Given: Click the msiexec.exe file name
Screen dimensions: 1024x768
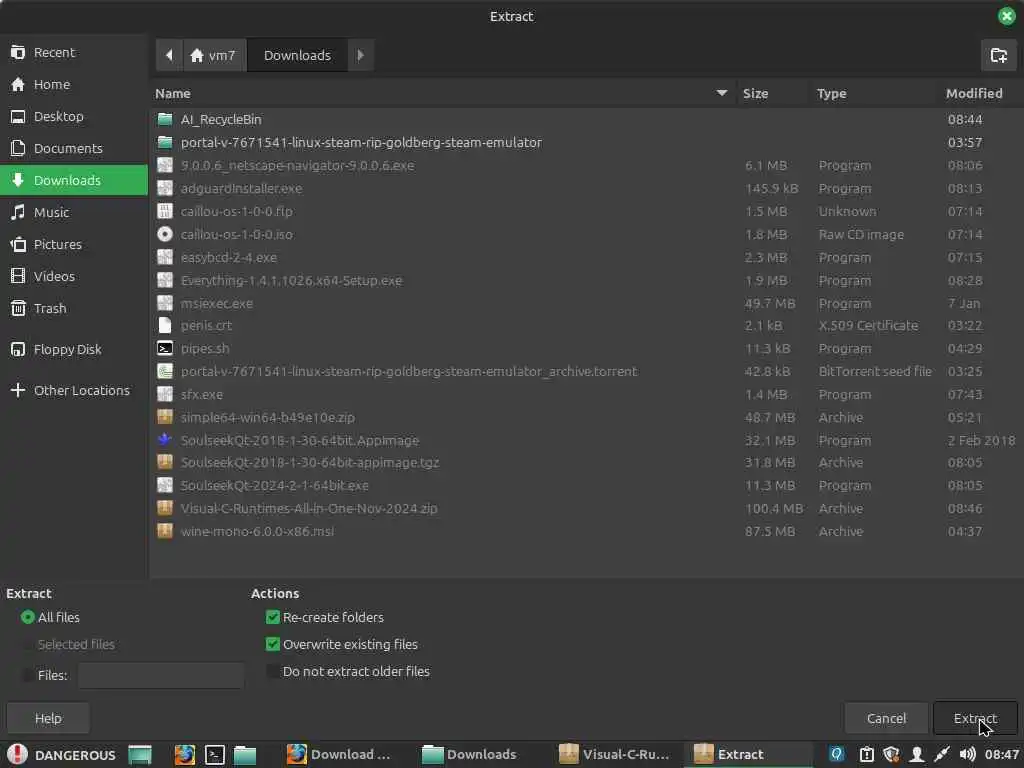Looking at the screenshot, I should click(x=217, y=303).
